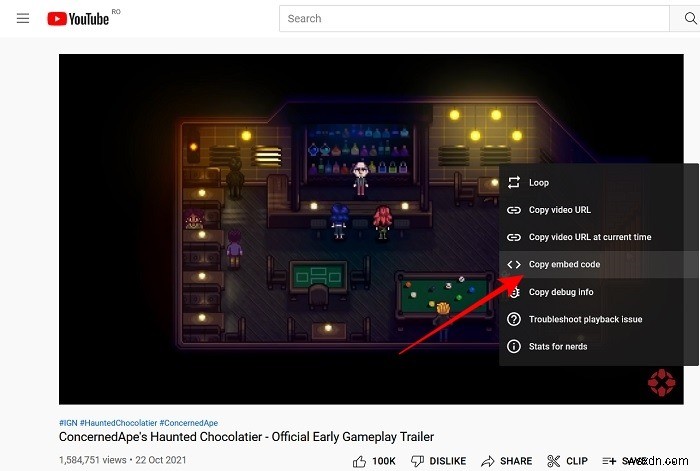Click the search magnifier button
700x471 pixels.
coord(690,18)
